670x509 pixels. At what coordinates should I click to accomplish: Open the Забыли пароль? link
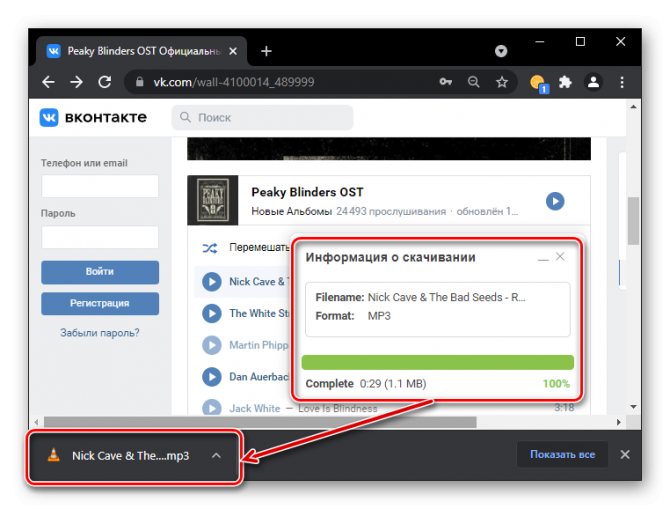click(100, 332)
